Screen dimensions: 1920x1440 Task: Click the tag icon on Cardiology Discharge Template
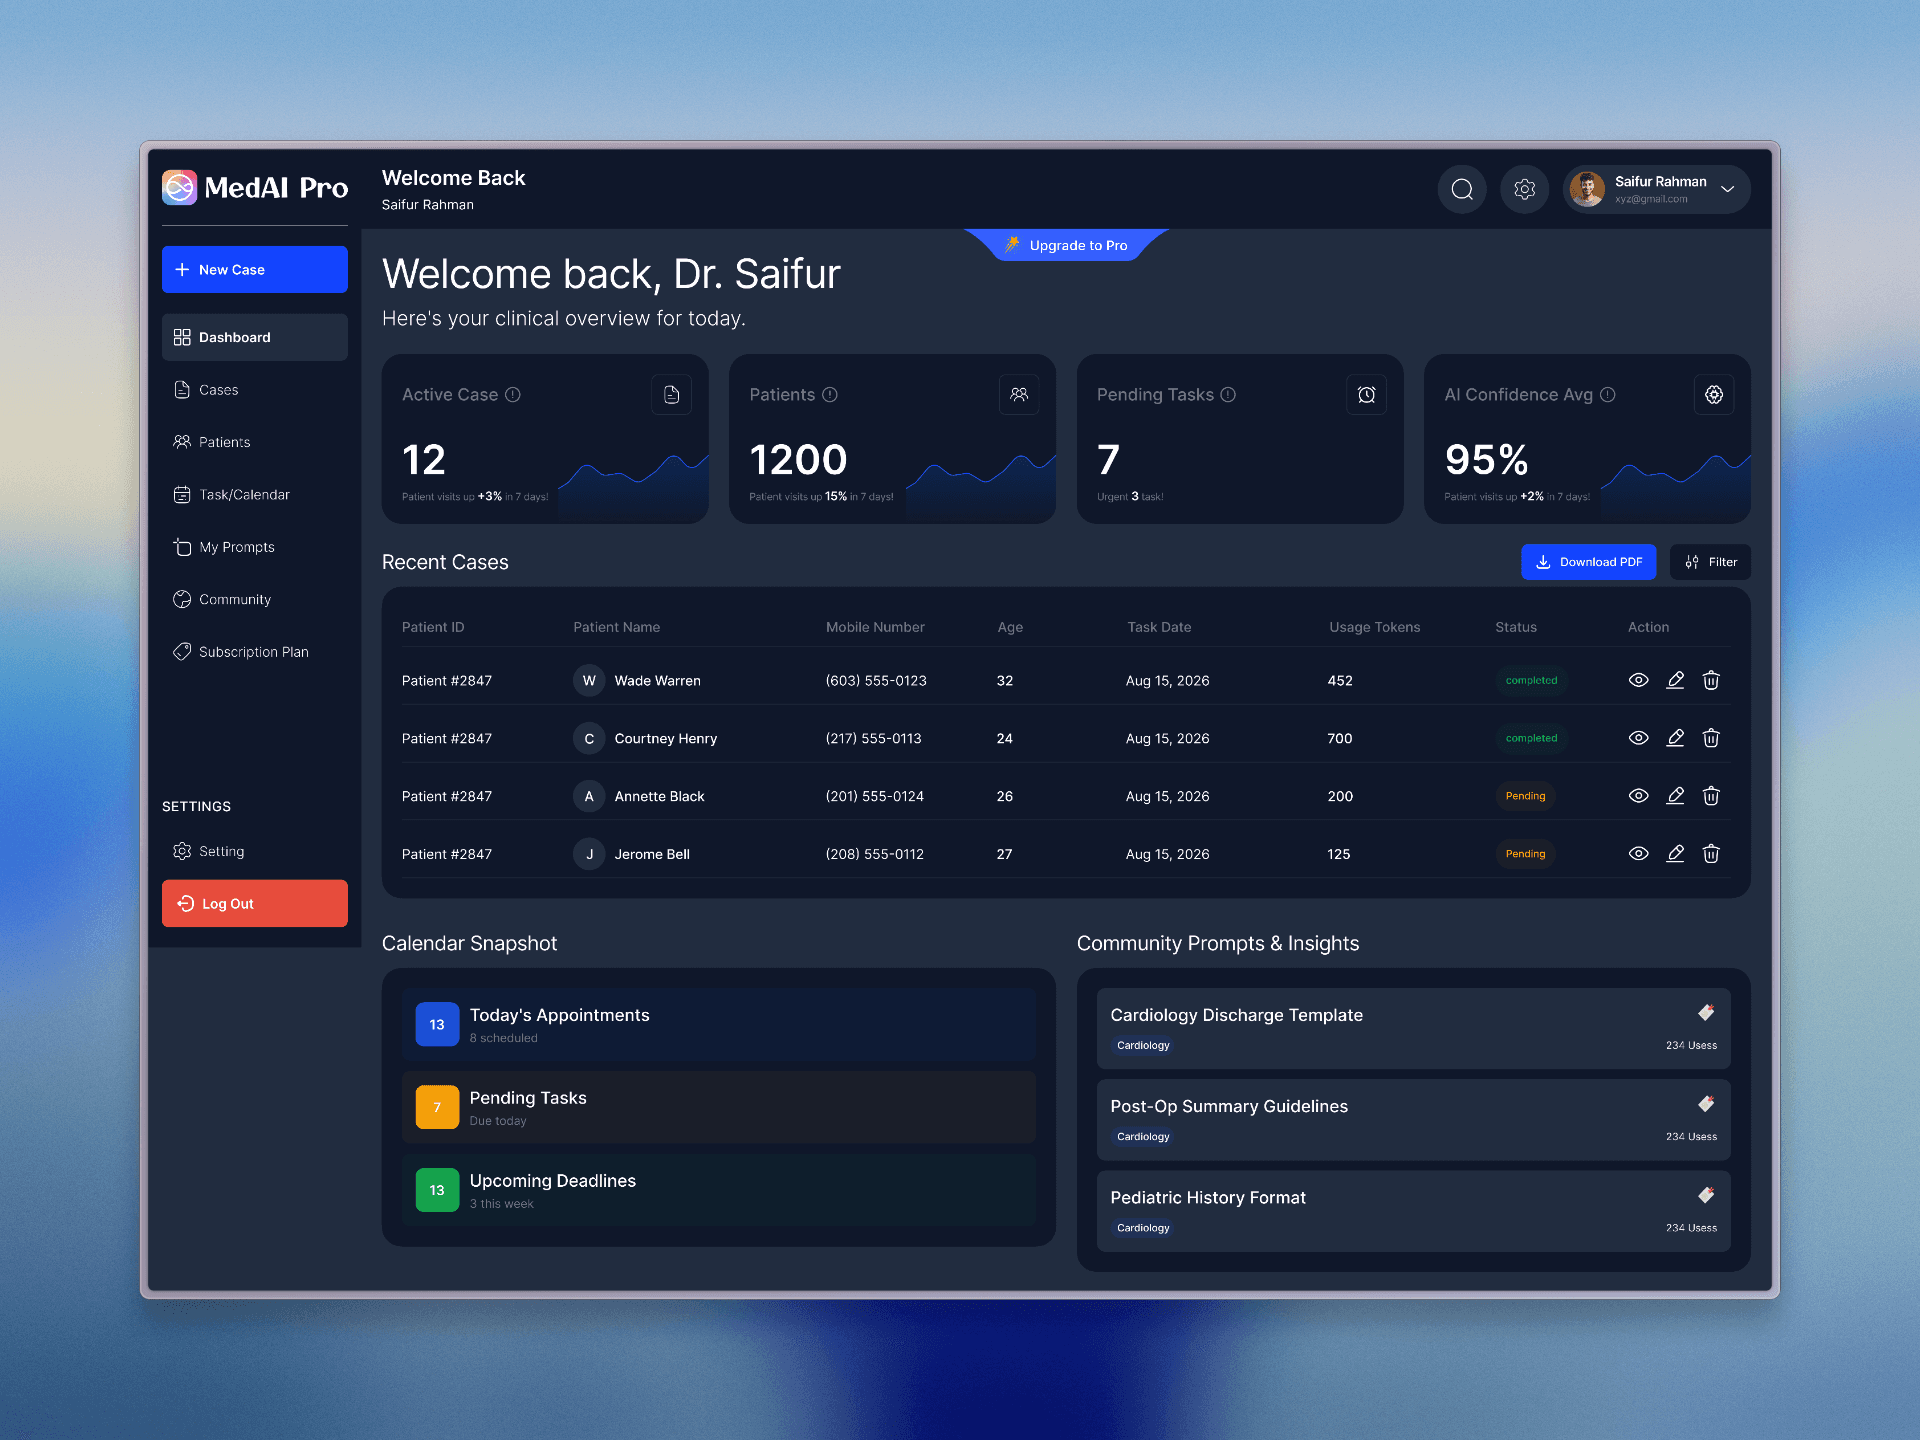click(1706, 1013)
